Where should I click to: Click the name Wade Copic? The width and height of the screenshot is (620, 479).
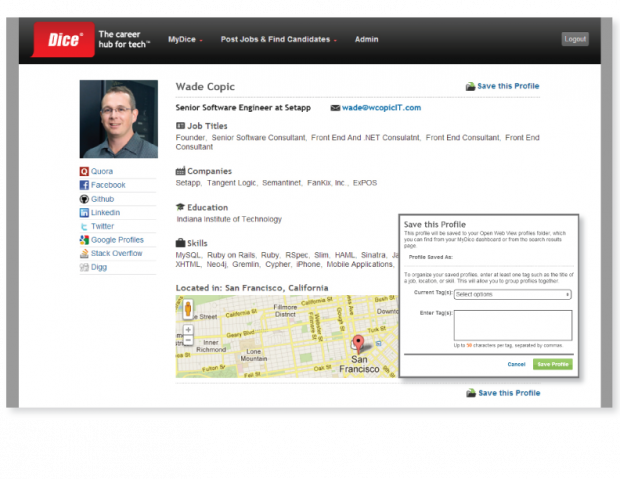pyautogui.click(x=205, y=87)
